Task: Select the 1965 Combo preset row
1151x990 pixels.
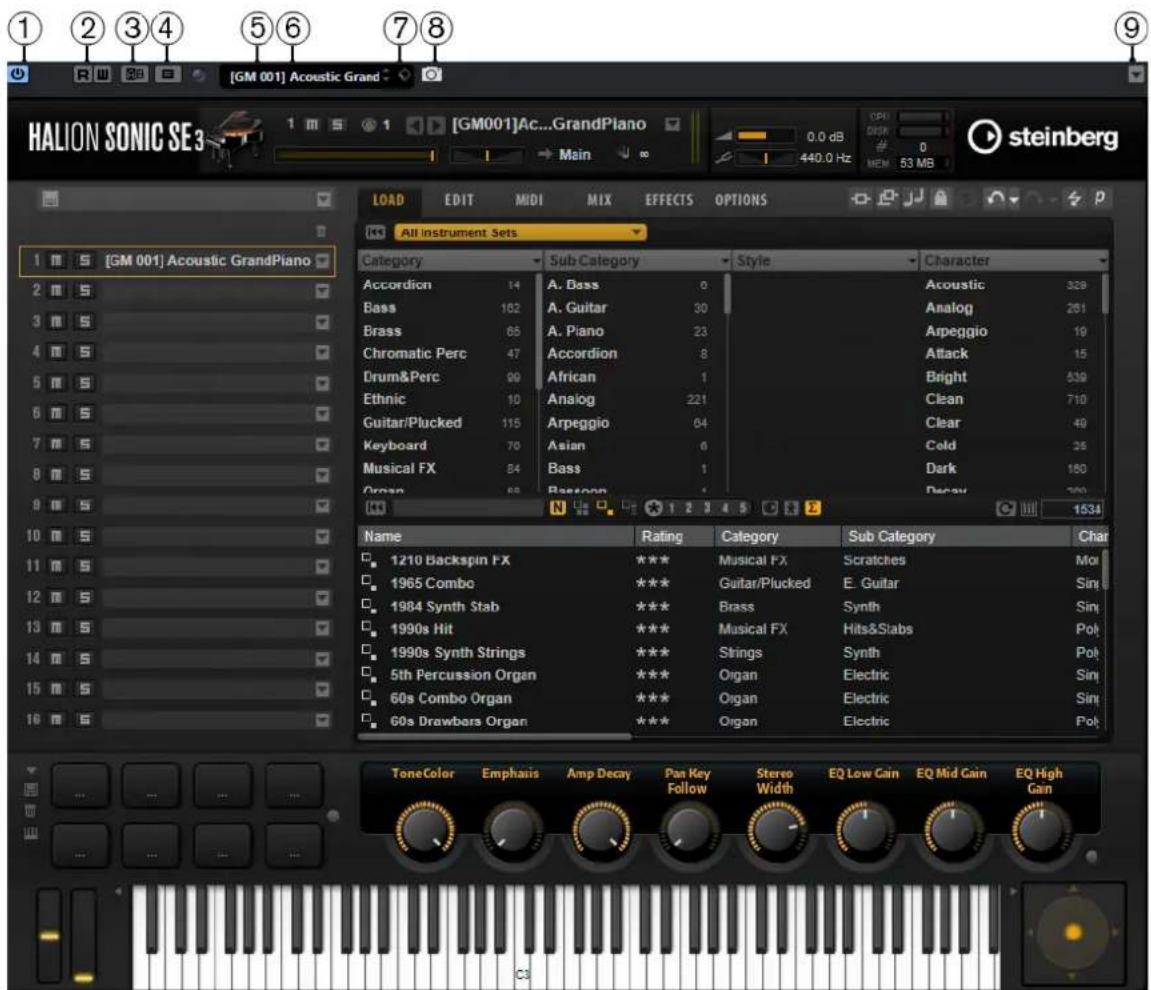Action: tap(730, 583)
